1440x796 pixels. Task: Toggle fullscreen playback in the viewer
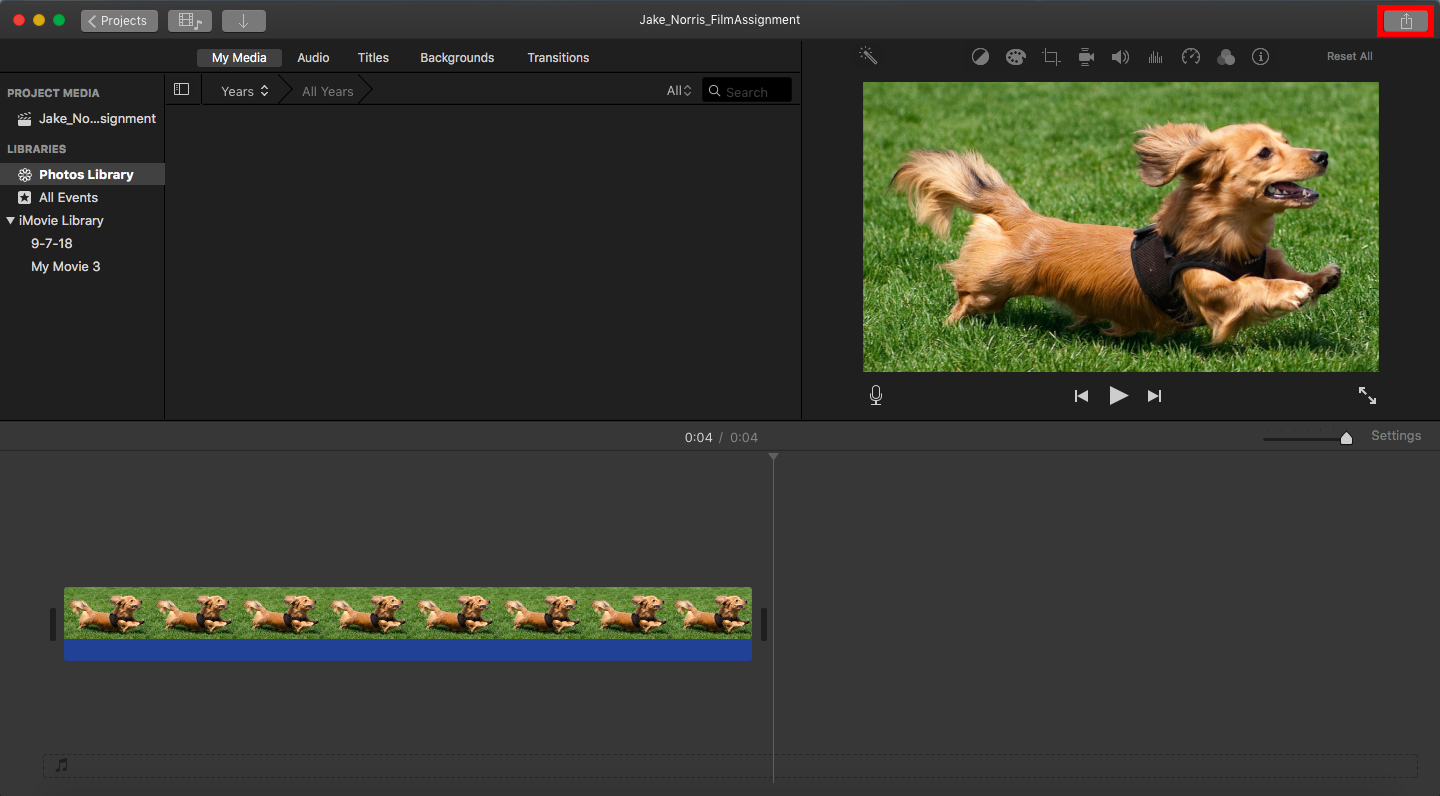pyautogui.click(x=1367, y=396)
